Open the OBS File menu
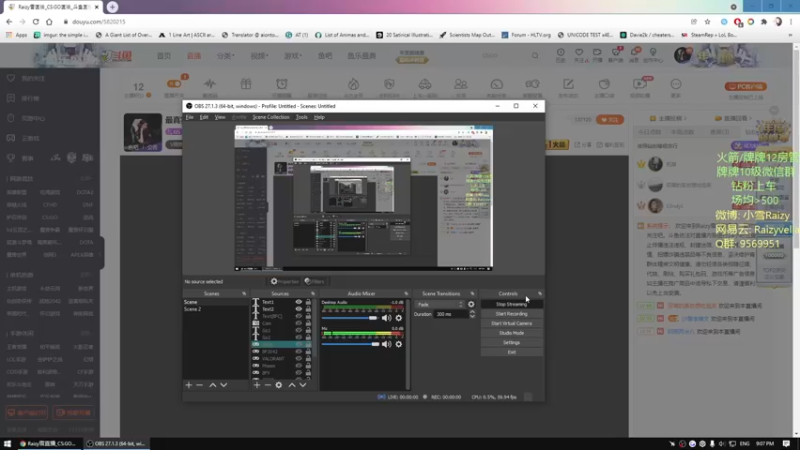Viewport: 800px width, 450px height. point(189,117)
